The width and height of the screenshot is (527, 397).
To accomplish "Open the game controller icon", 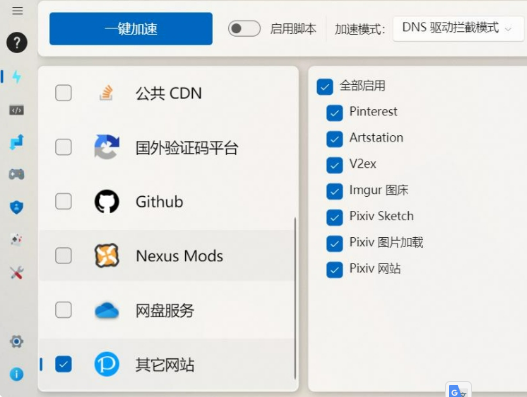I will pos(16,174).
